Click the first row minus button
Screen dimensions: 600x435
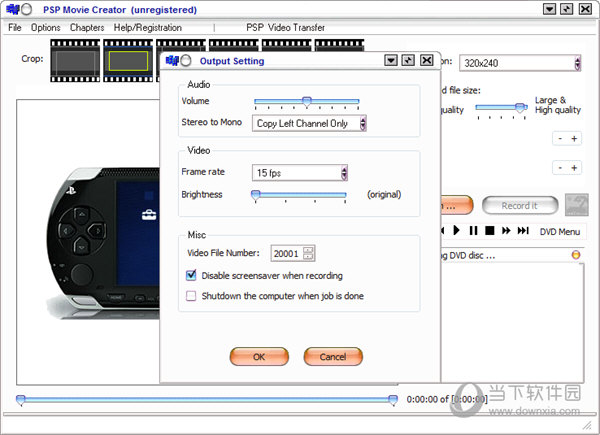pos(560,138)
